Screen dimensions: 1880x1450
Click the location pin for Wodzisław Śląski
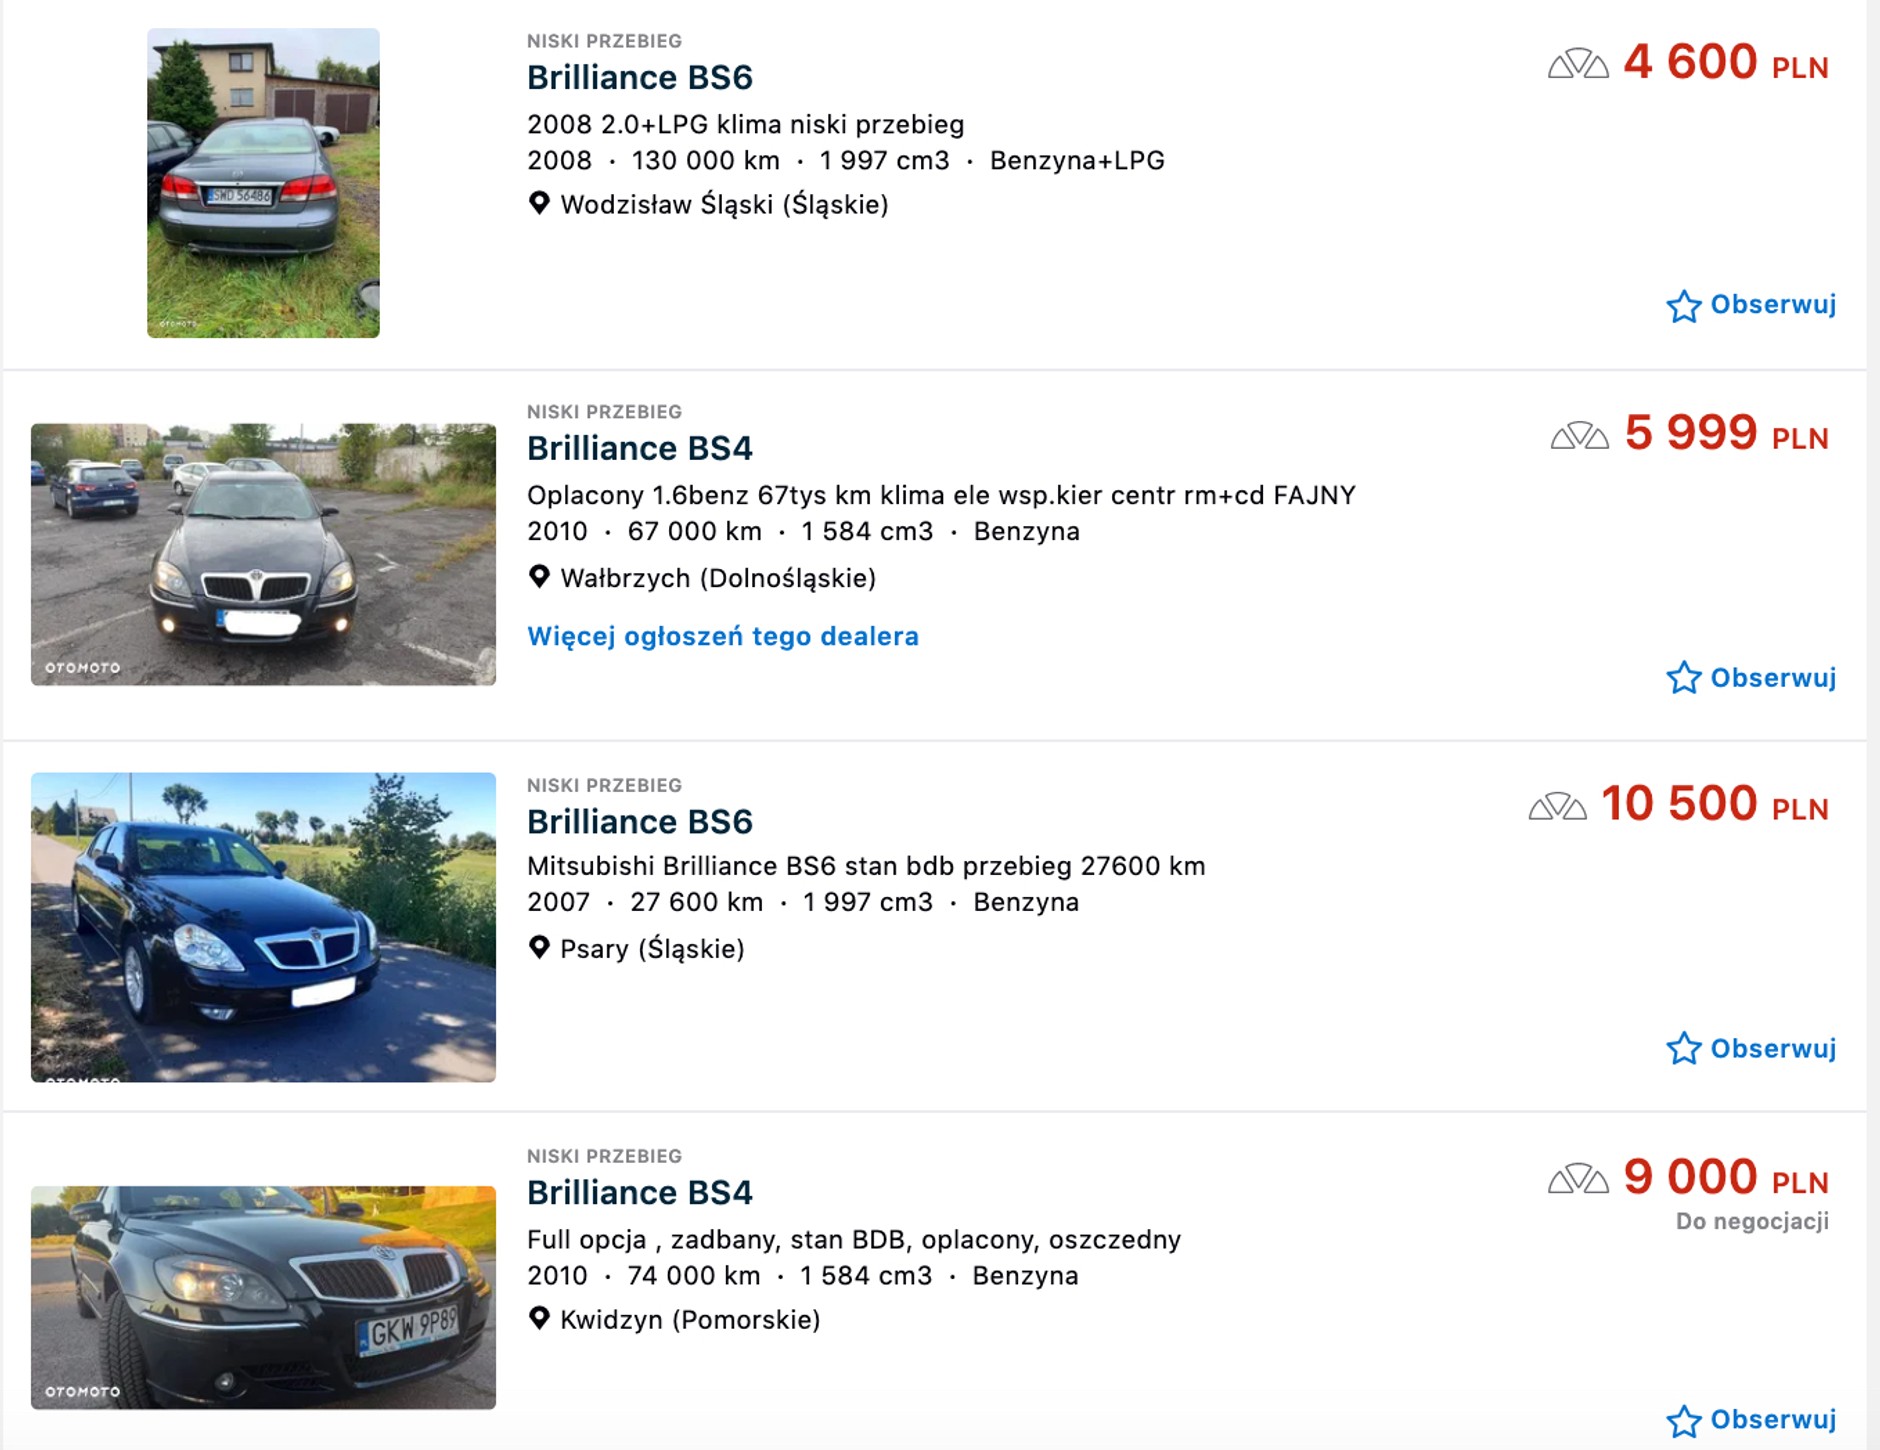[539, 204]
